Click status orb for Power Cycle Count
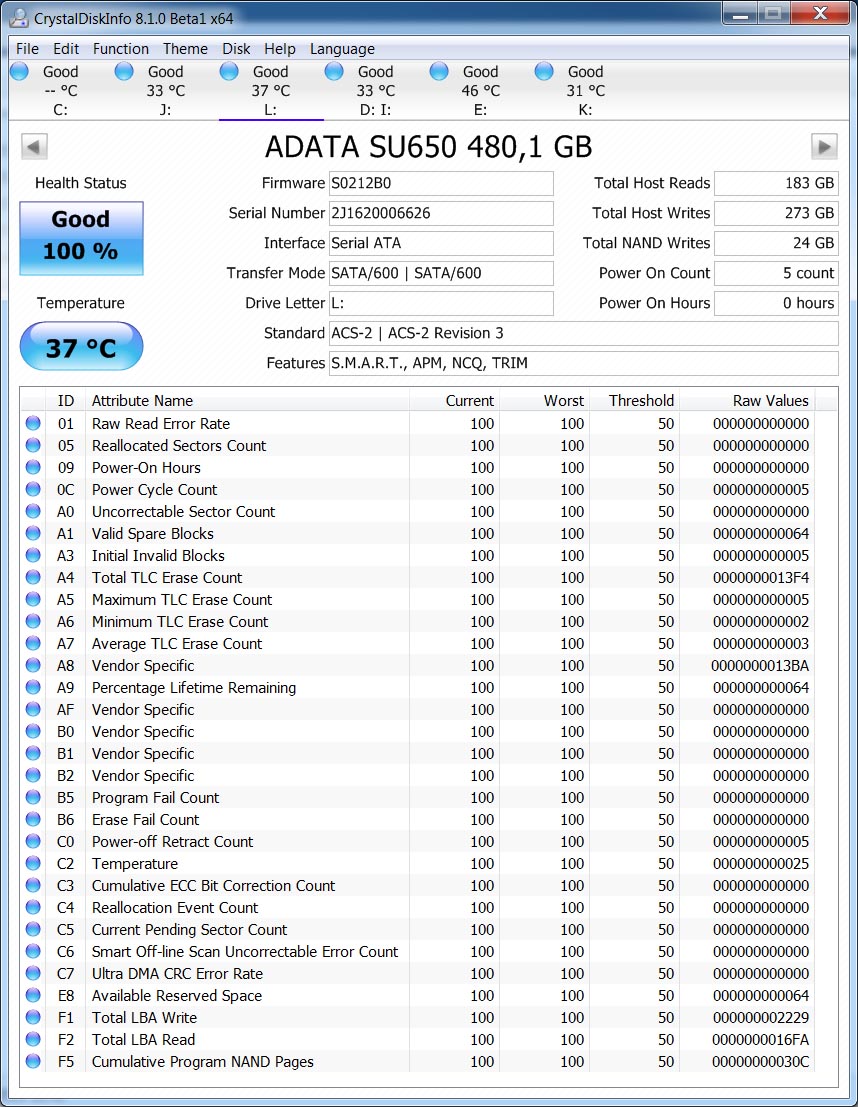The width and height of the screenshot is (858, 1107). (x=32, y=489)
